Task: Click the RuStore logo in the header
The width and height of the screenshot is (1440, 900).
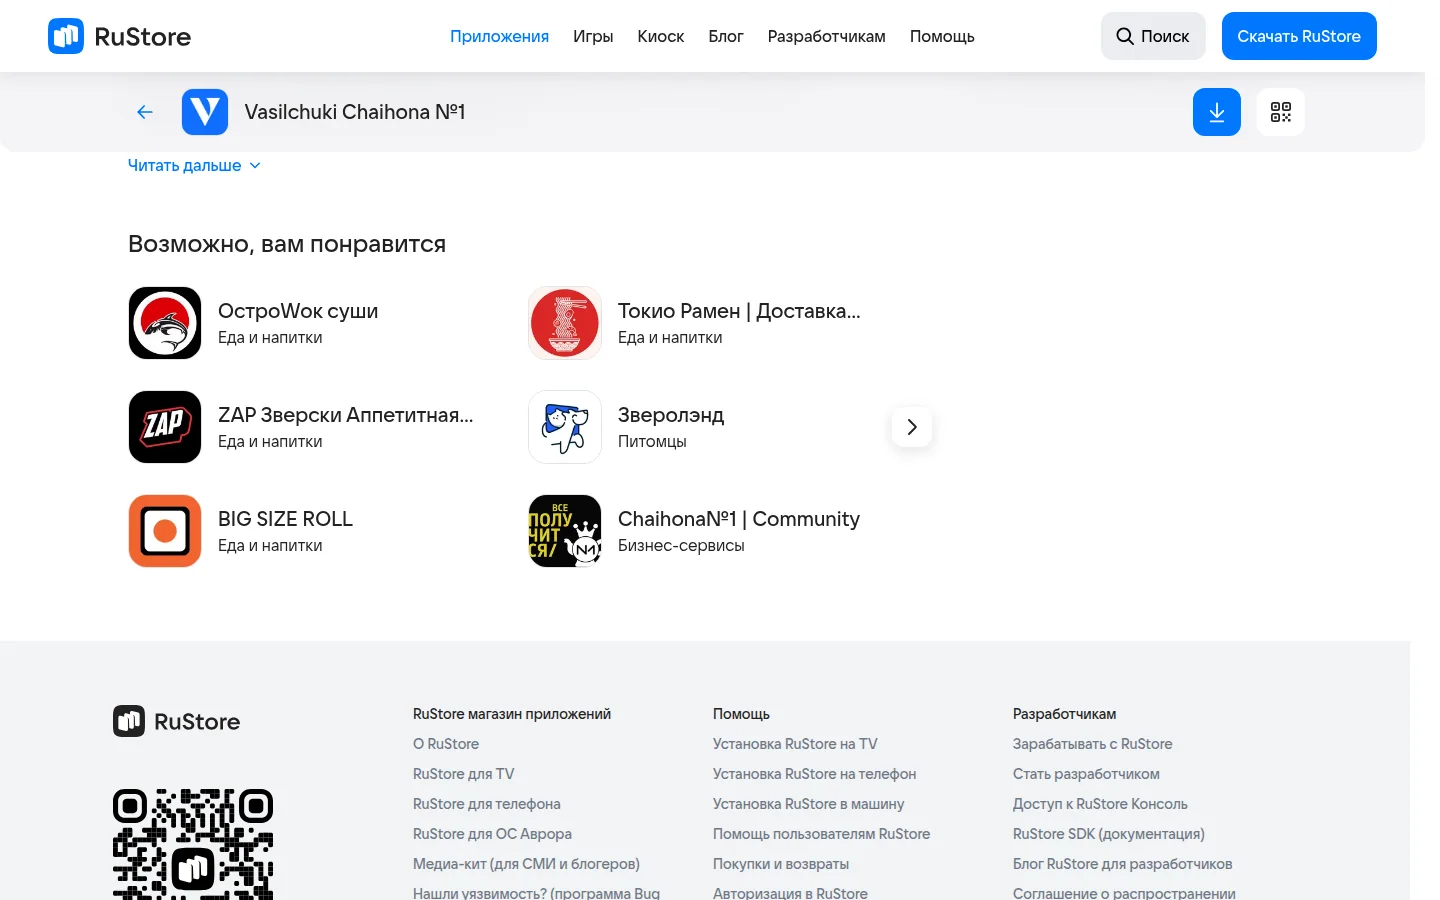Action: [x=119, y=36]
